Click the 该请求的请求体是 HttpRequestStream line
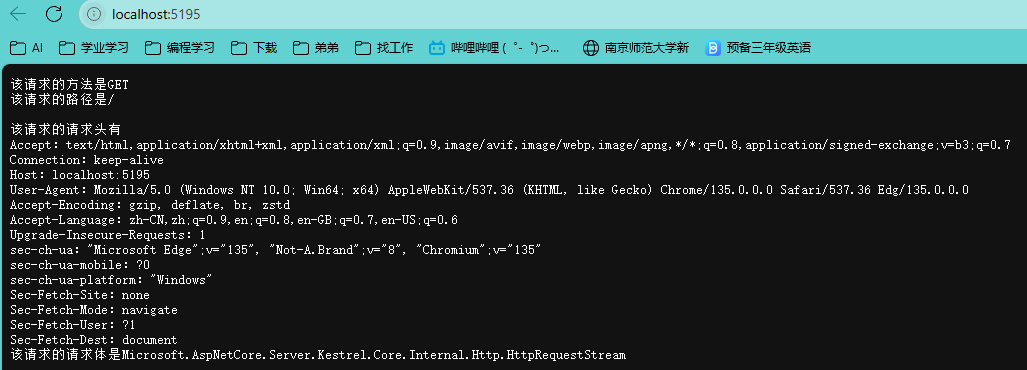 pyautogui.click(x=318, y=355)
